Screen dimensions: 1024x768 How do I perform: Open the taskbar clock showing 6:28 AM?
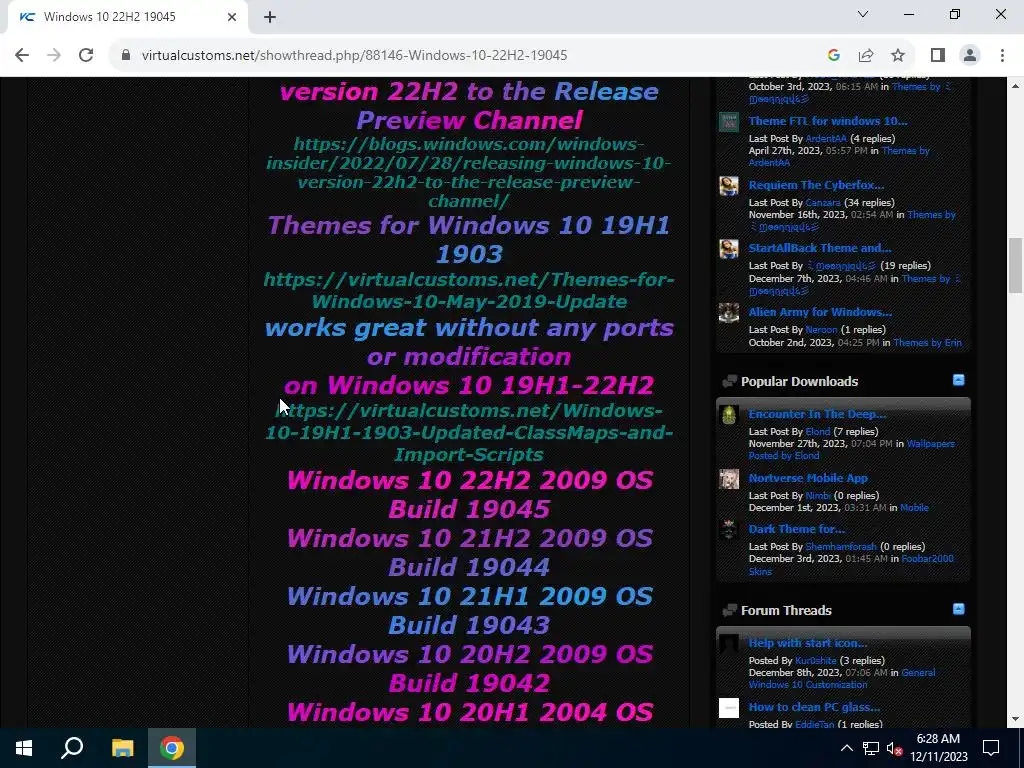click(x=938, y=748)
